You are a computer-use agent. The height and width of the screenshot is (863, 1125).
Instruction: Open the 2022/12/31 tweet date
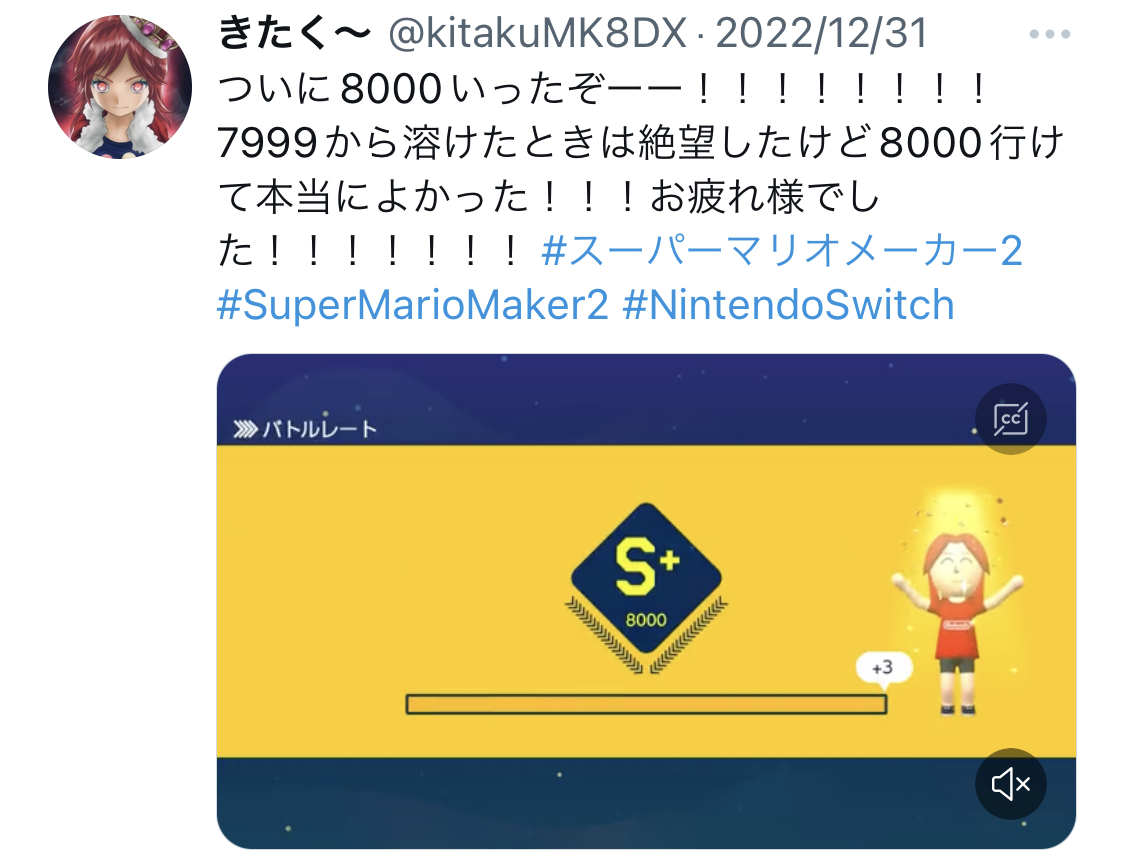coord(822,33)
